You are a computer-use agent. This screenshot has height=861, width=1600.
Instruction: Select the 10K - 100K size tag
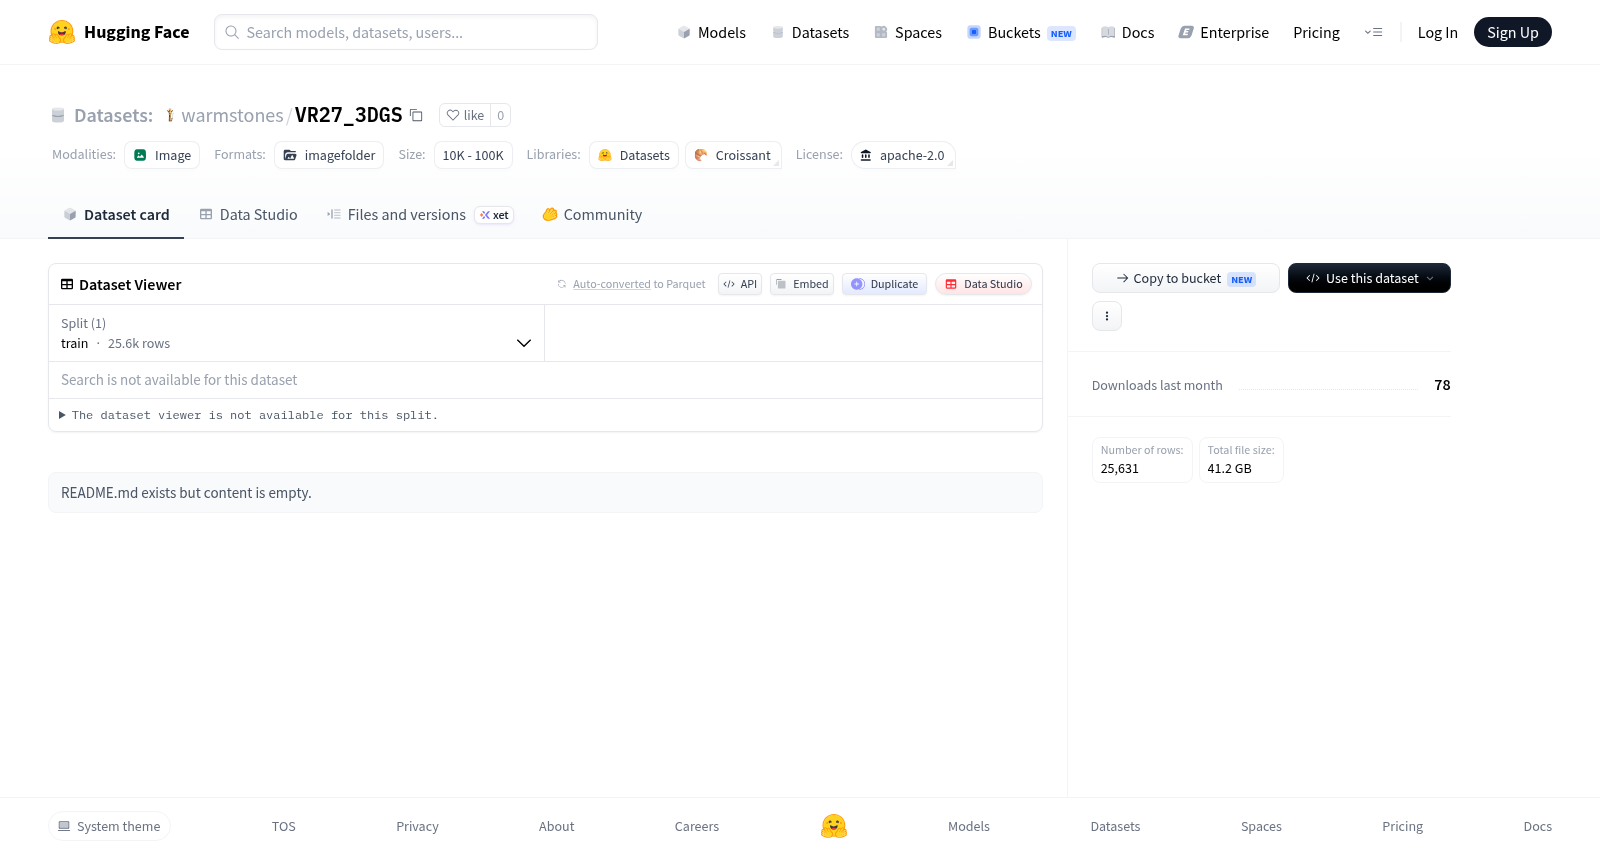473,155
